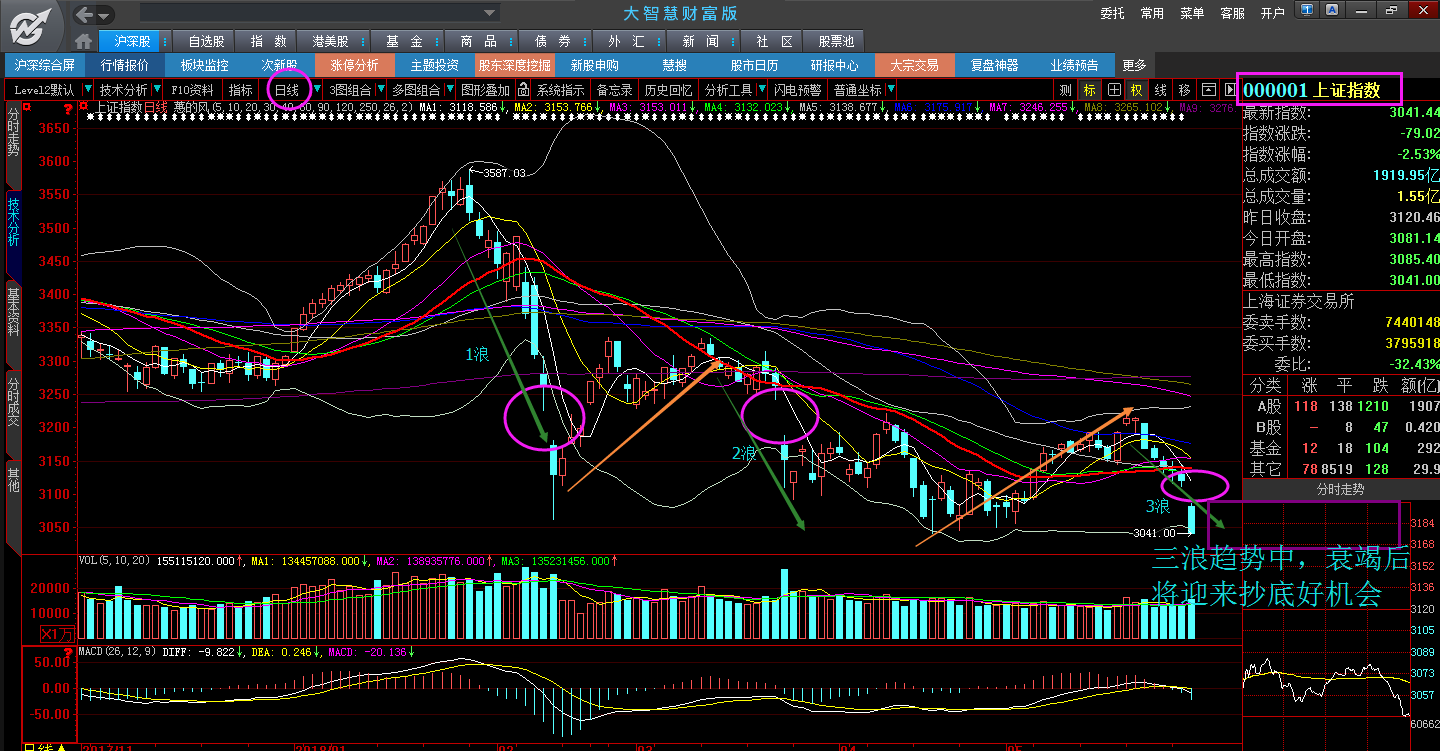Click the VOL(5,10,20) indicator label
The width and height of the screenshot is (1440, 751).
click(112, 561)
